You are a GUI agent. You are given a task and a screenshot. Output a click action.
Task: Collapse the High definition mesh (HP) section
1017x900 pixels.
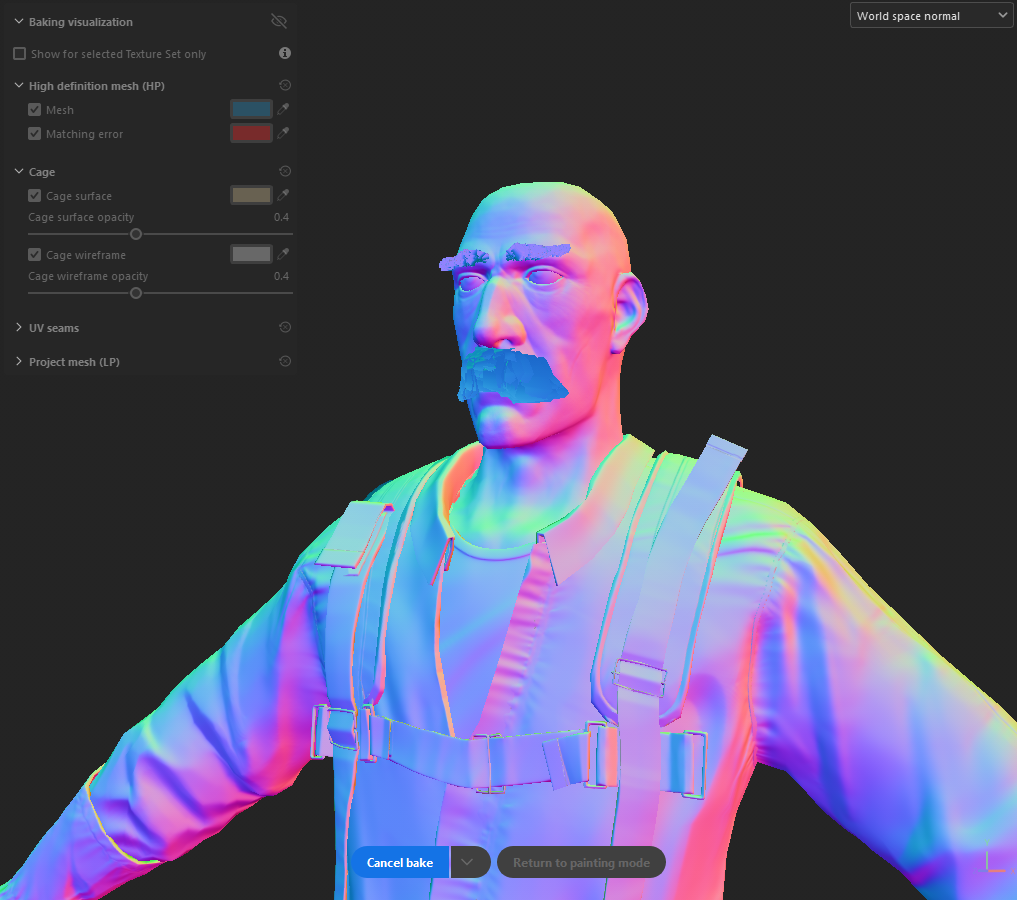(19, 86)
